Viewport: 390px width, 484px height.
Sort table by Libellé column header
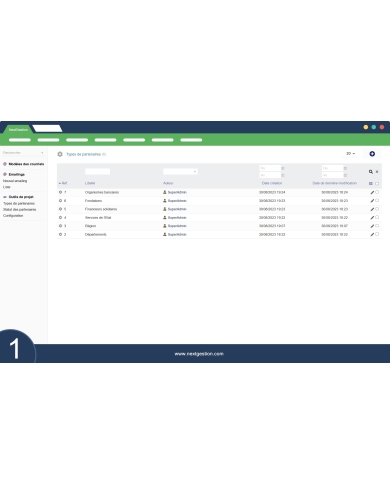click(90, 183)
